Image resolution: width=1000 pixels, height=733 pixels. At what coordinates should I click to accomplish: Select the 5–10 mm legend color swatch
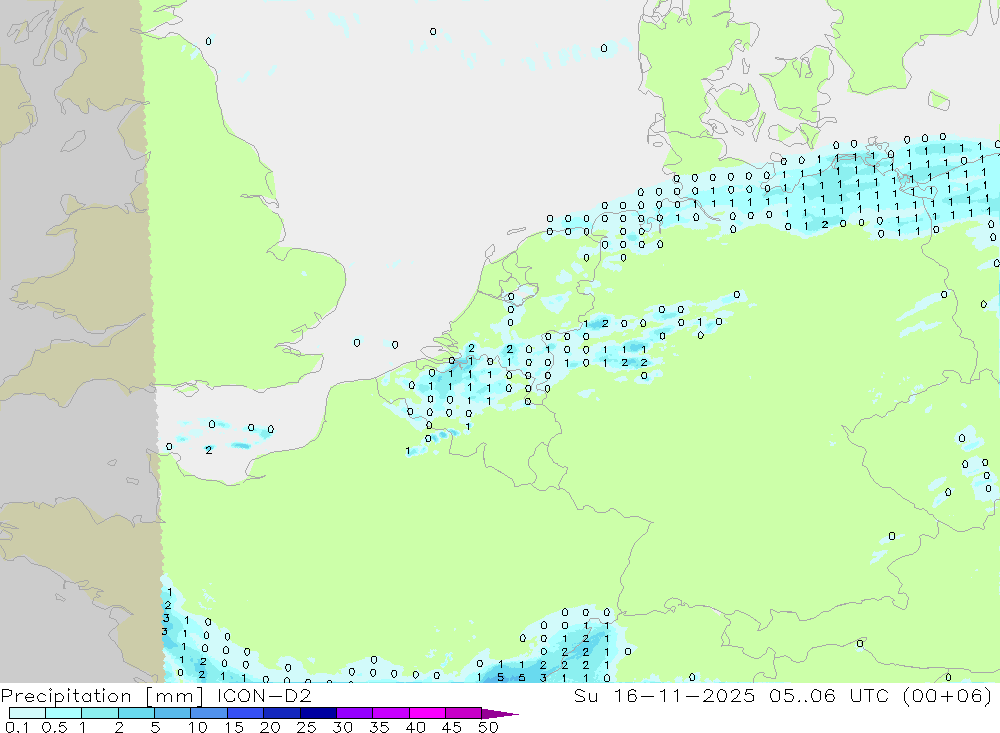[173, 713]
